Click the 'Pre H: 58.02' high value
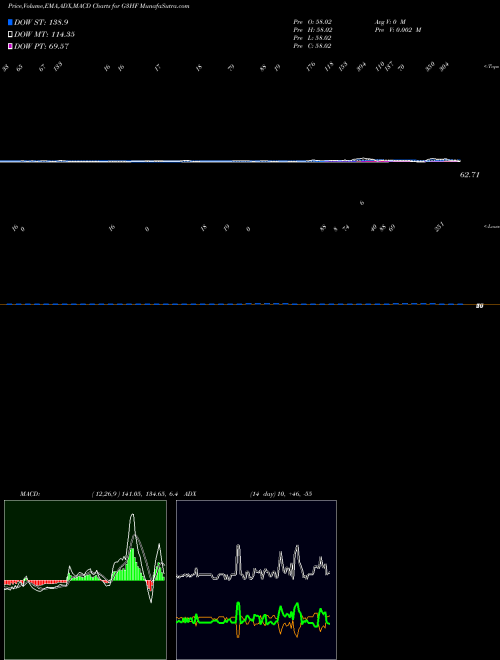This screenshot has width=500, height=660. point(313,30)
